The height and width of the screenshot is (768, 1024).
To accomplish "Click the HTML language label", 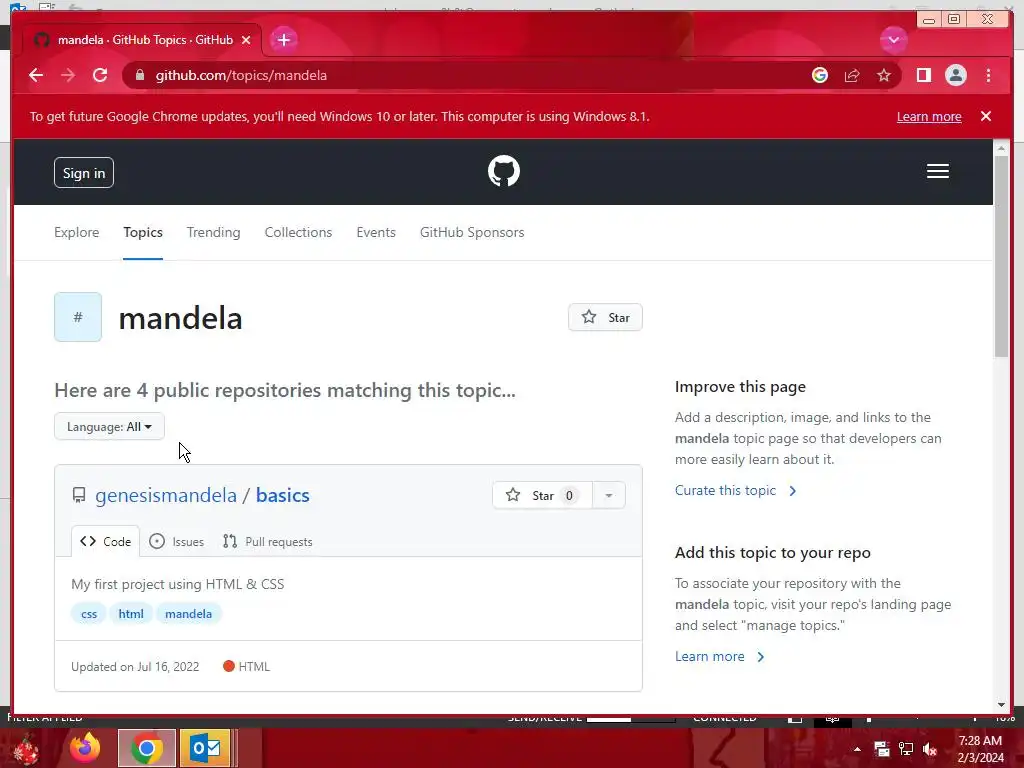I will 246,667.
